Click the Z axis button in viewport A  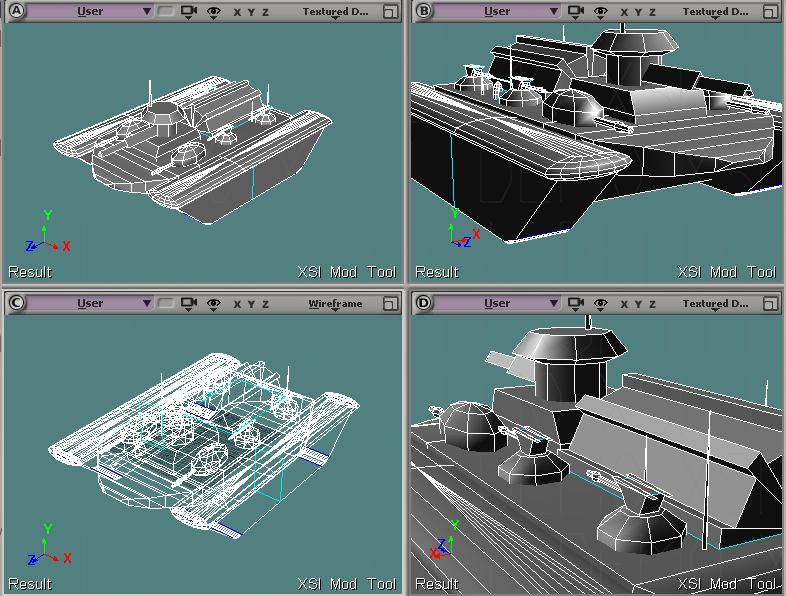click(x=266, y=12)
